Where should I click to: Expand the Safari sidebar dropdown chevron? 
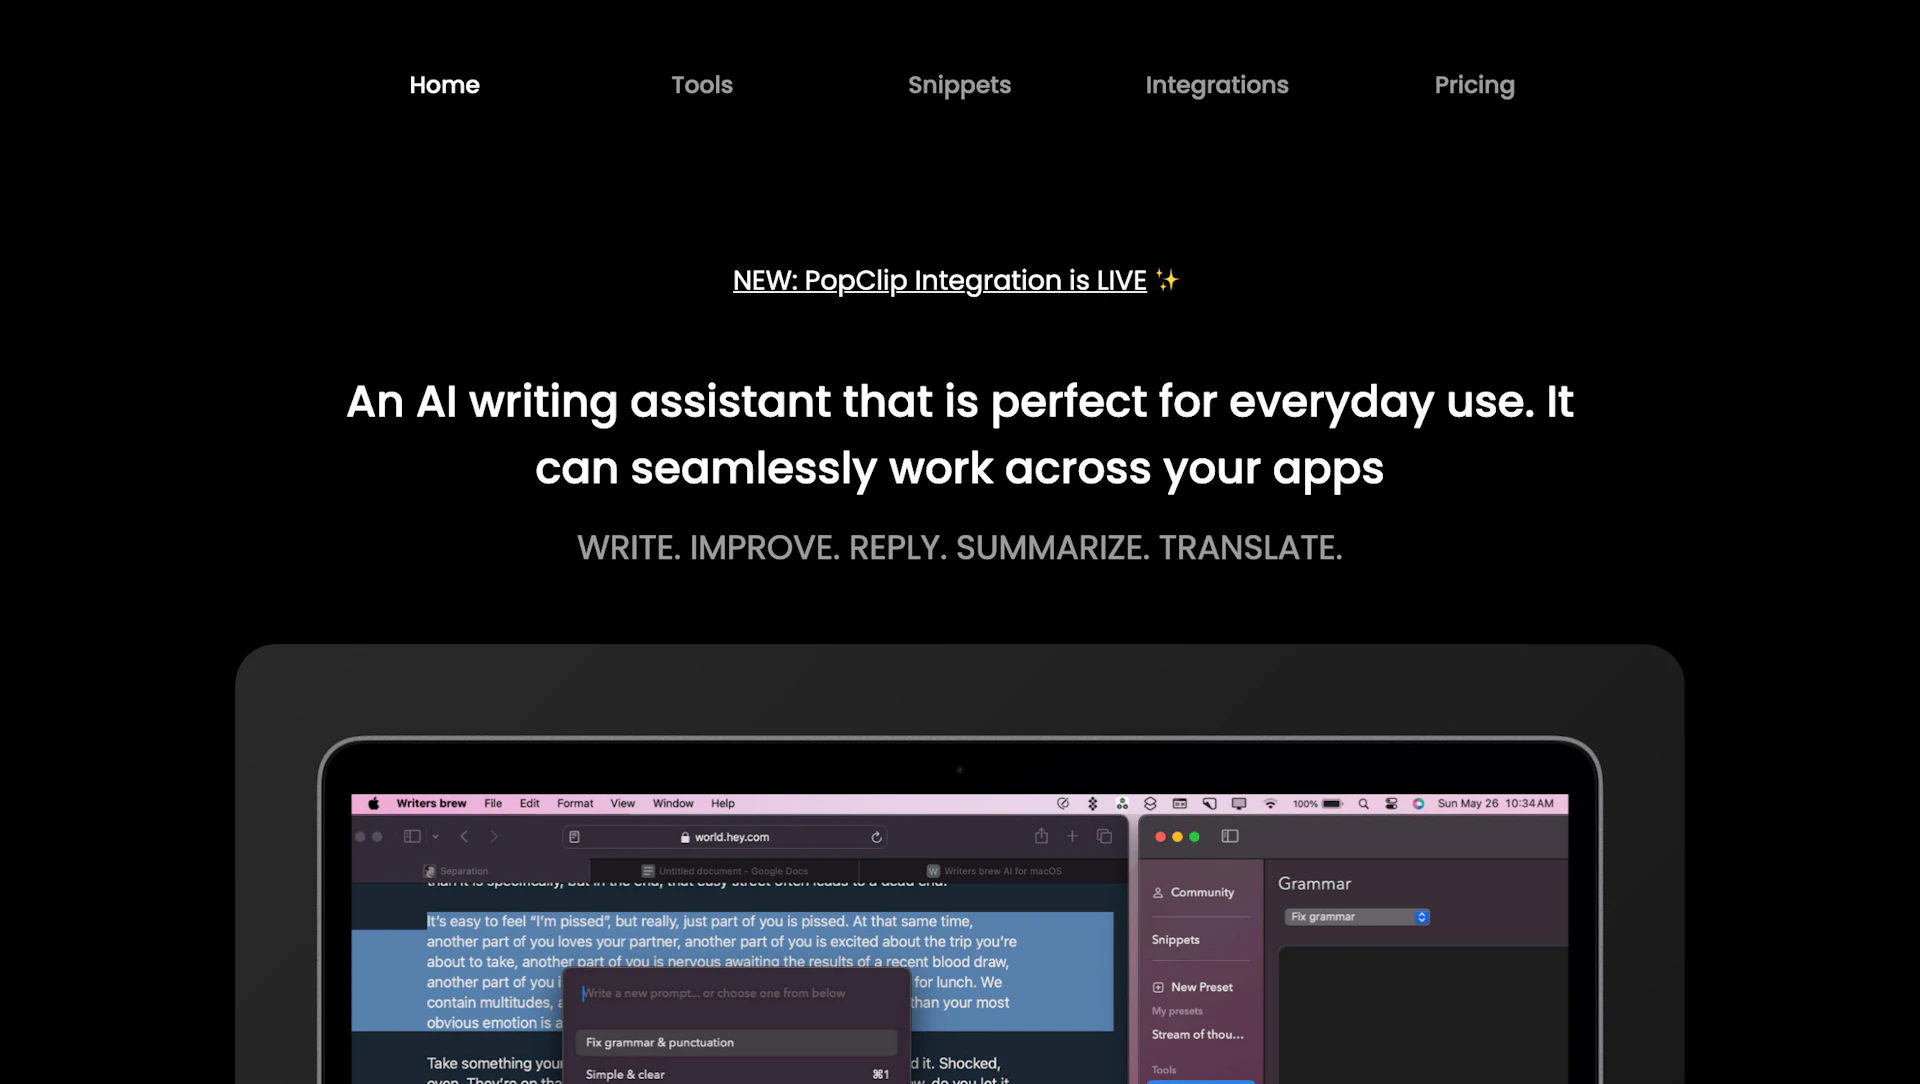tap(435, 836)
